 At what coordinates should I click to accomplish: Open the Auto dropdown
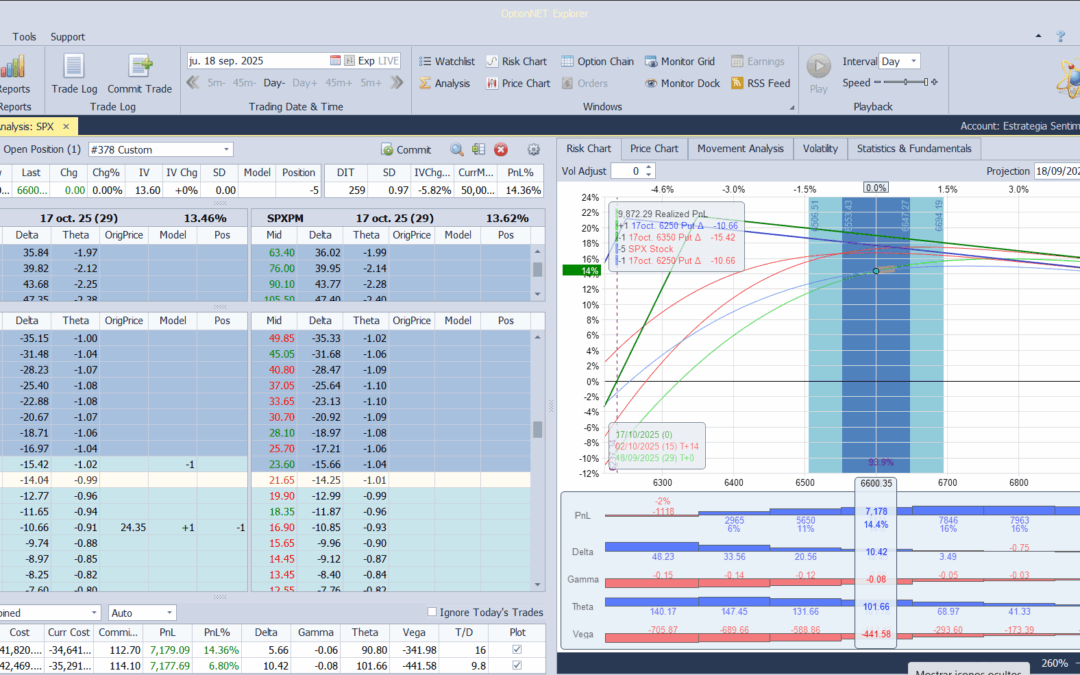click(169, 612)
